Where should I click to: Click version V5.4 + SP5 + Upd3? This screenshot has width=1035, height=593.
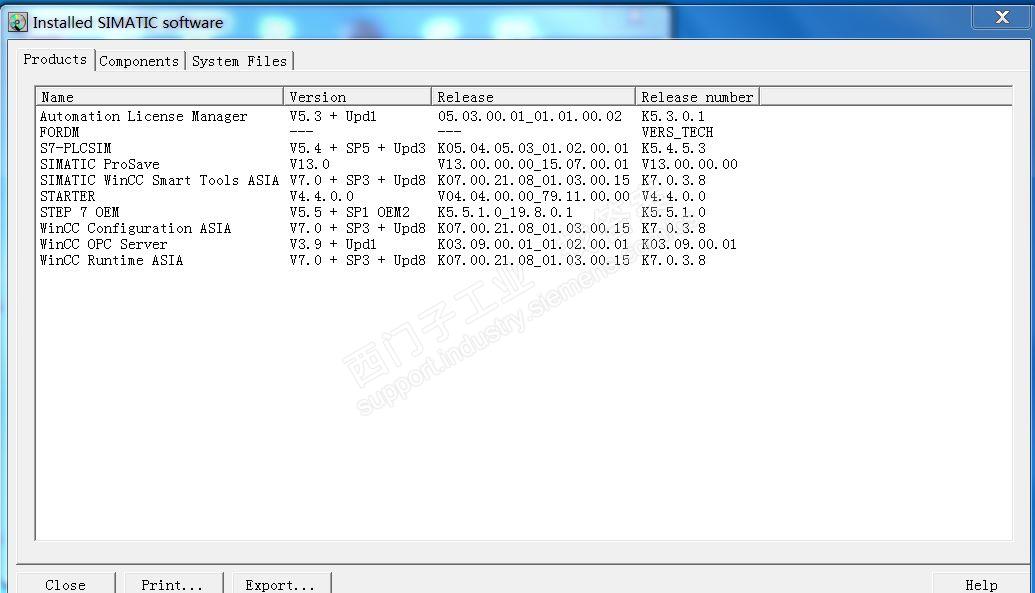357,148
